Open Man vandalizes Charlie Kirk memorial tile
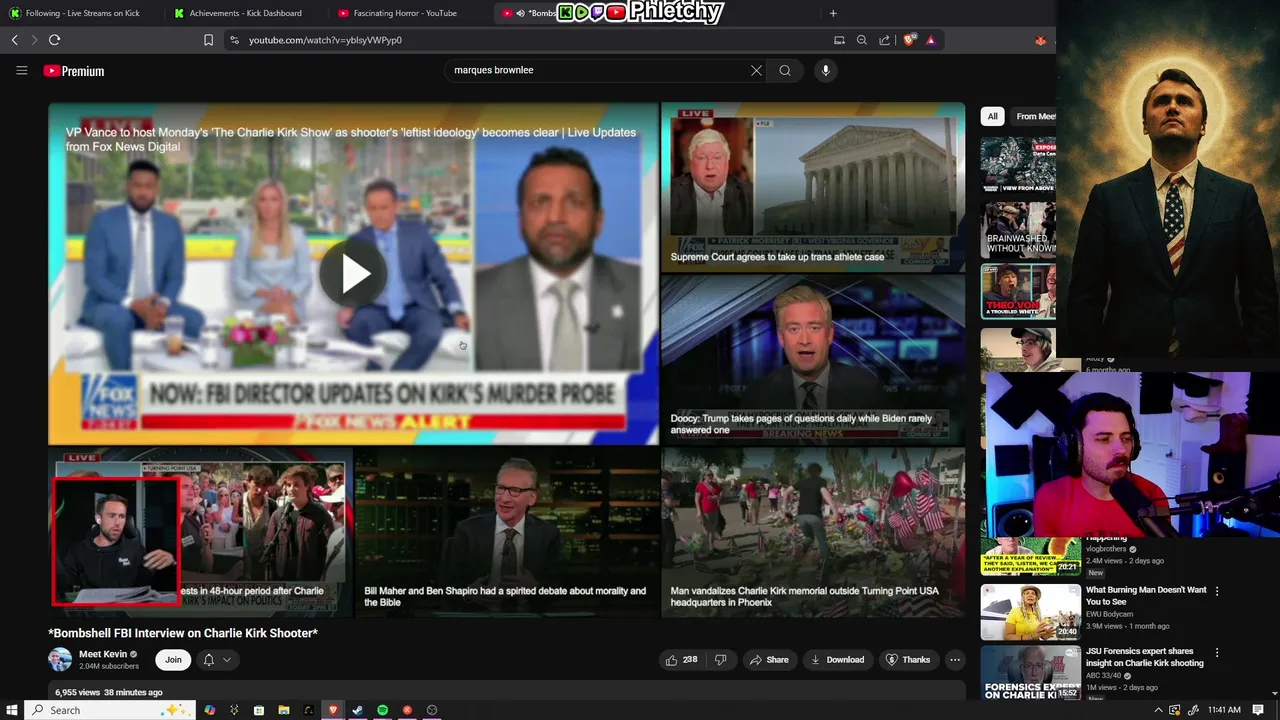Image resolution: width=1280 pixels, height=720 pixels. click(812, 531)
